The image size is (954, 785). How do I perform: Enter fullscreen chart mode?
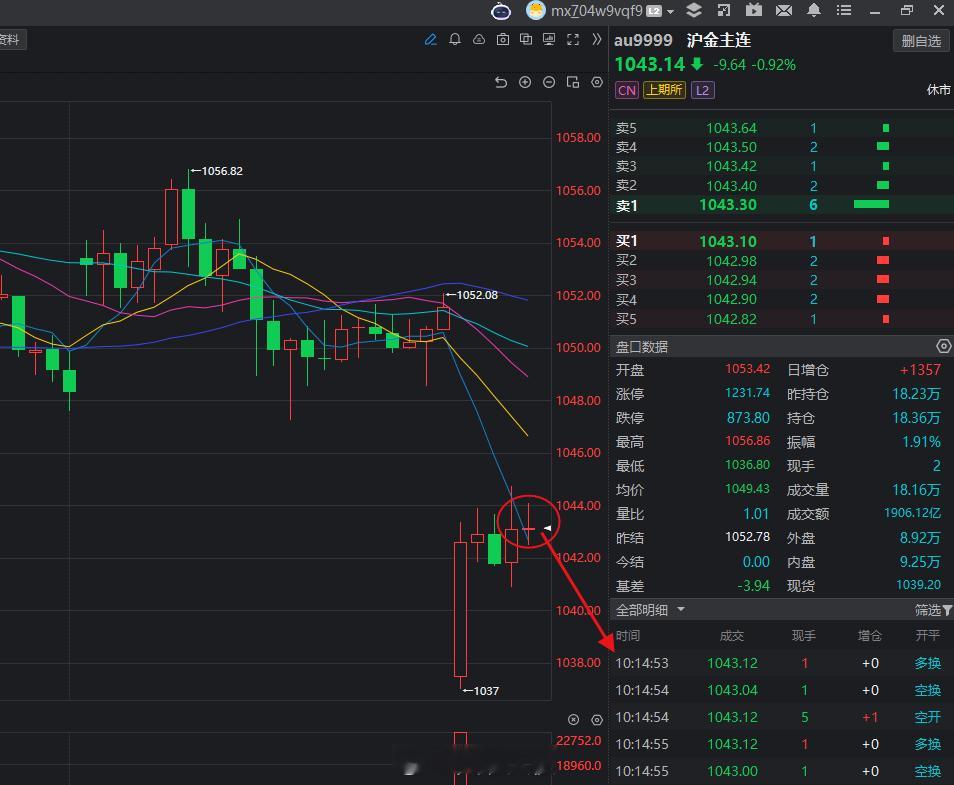pos(573,40)
